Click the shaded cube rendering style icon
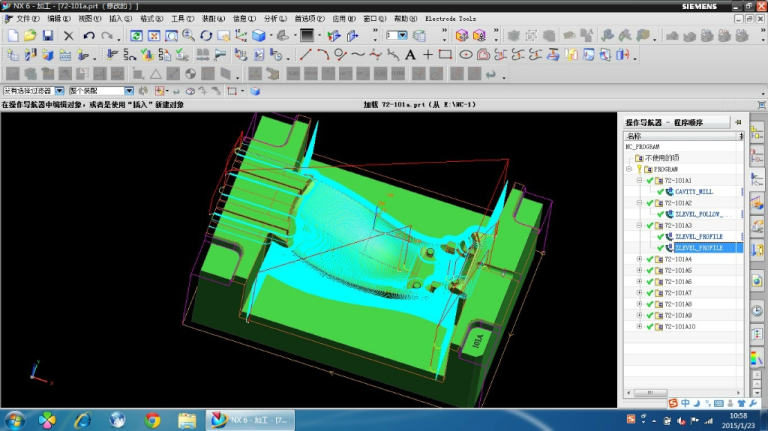768x431 pixels. [x=259, y=36]
